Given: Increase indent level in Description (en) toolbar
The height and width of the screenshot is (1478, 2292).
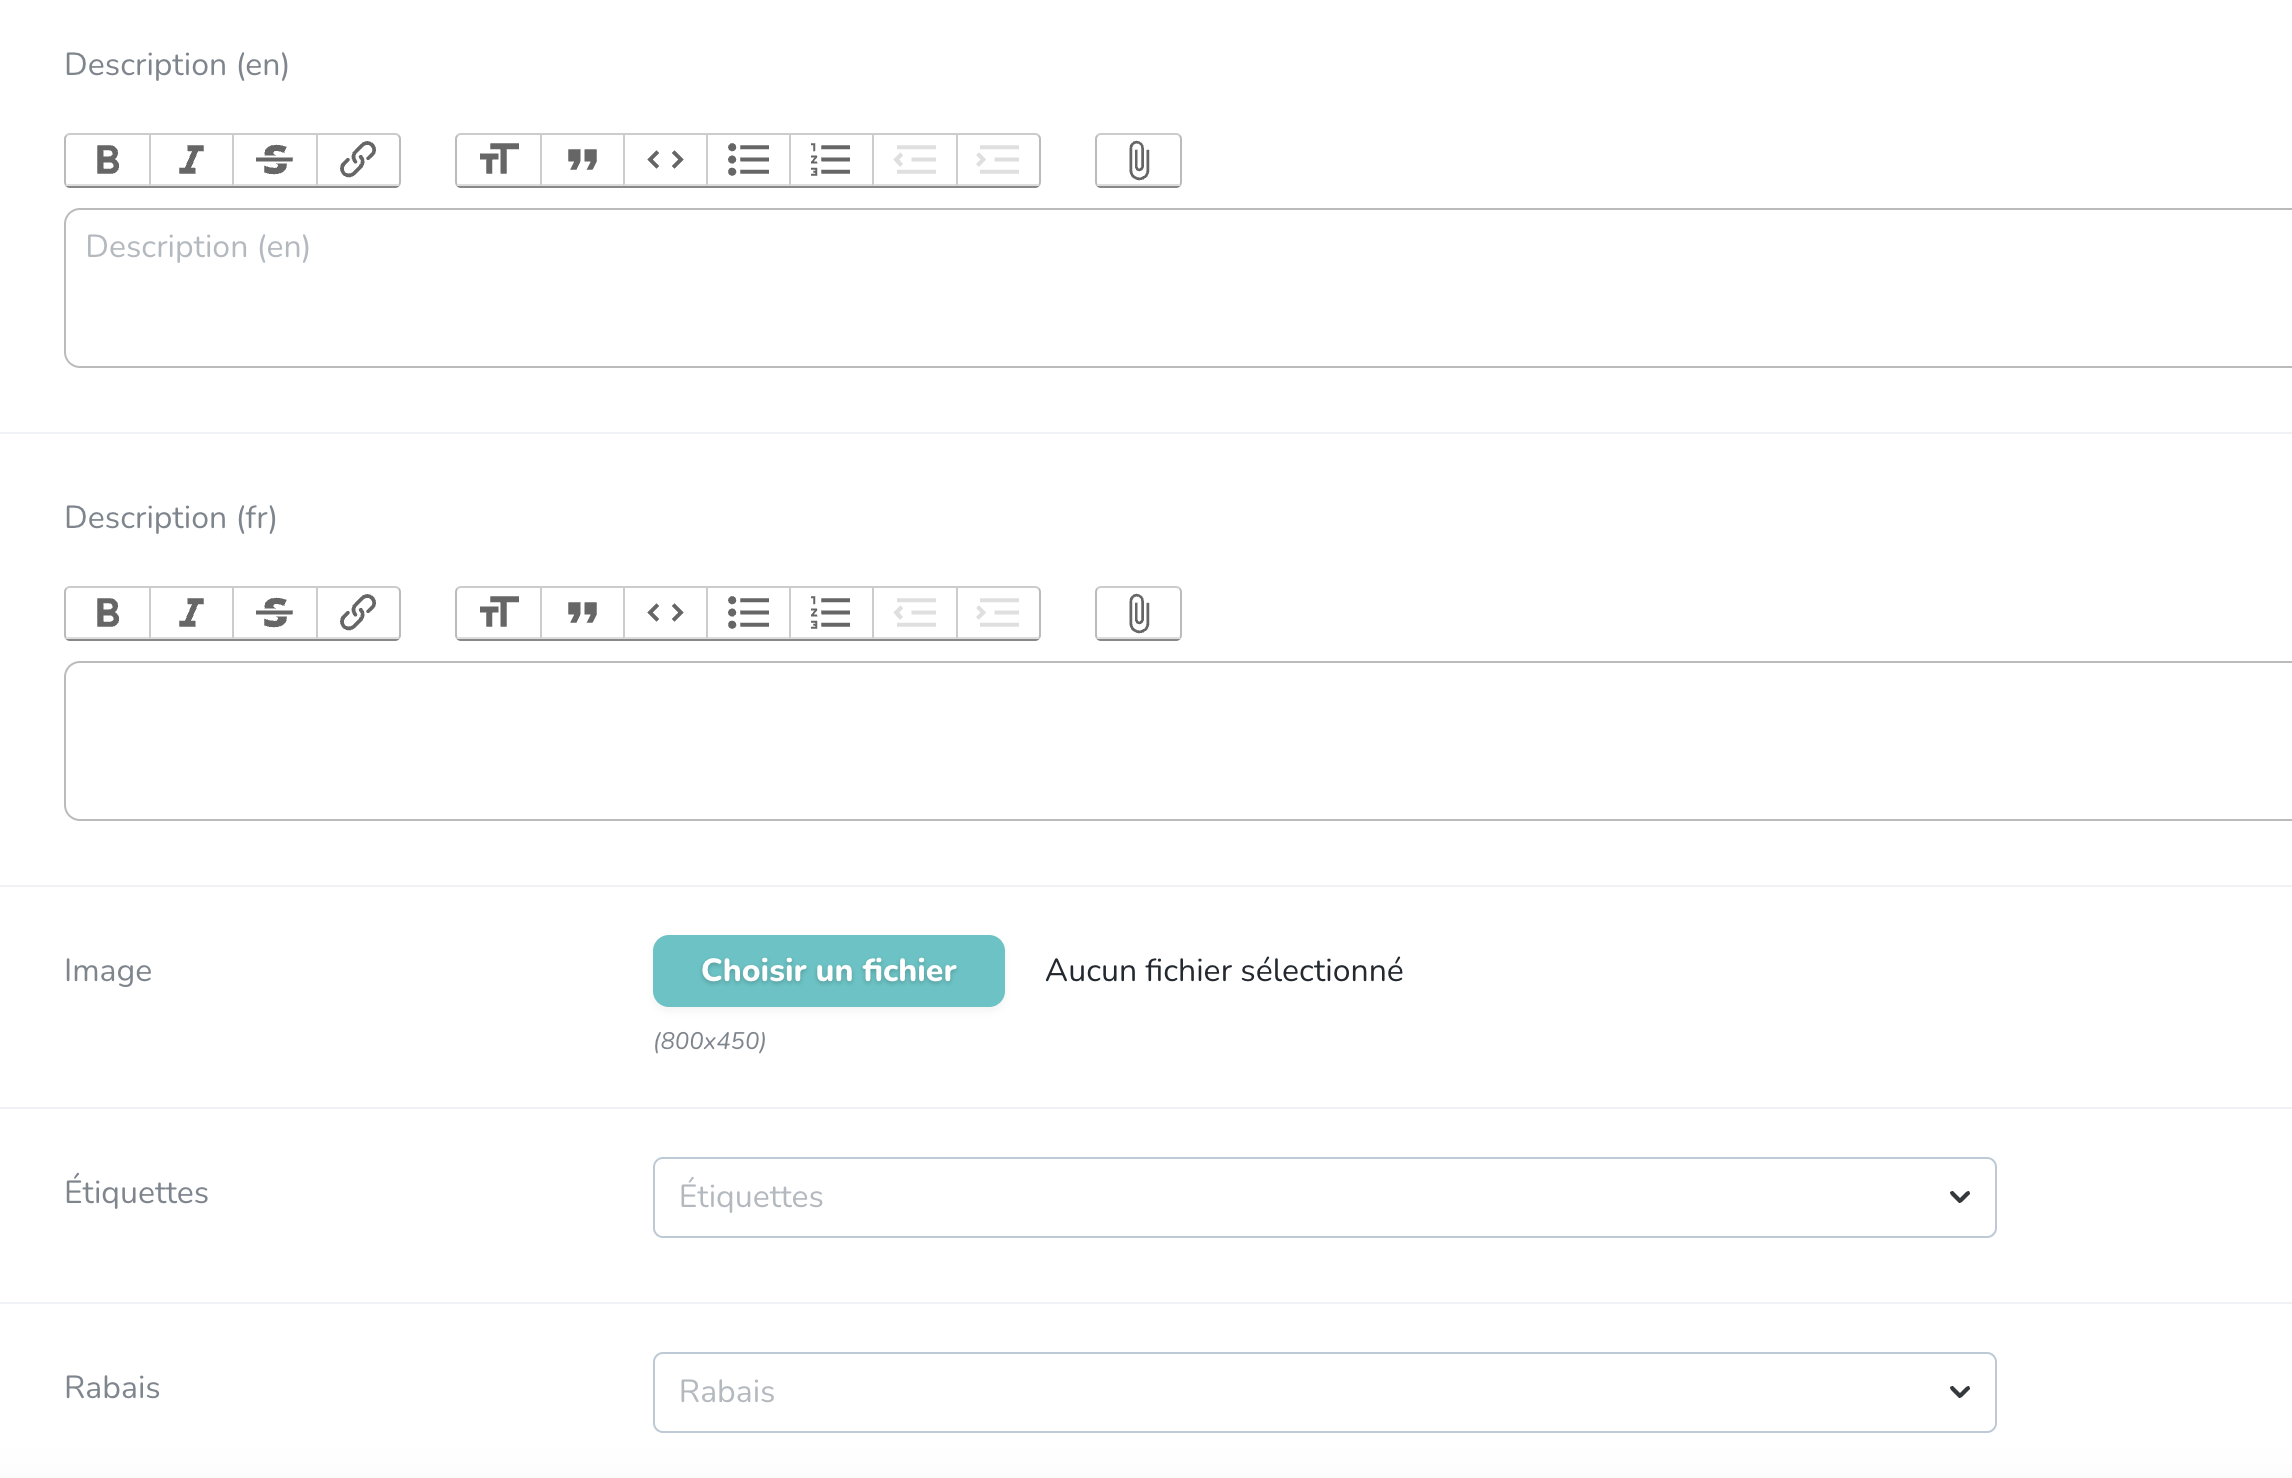Looking at the screenshot, I should [998, 160].
